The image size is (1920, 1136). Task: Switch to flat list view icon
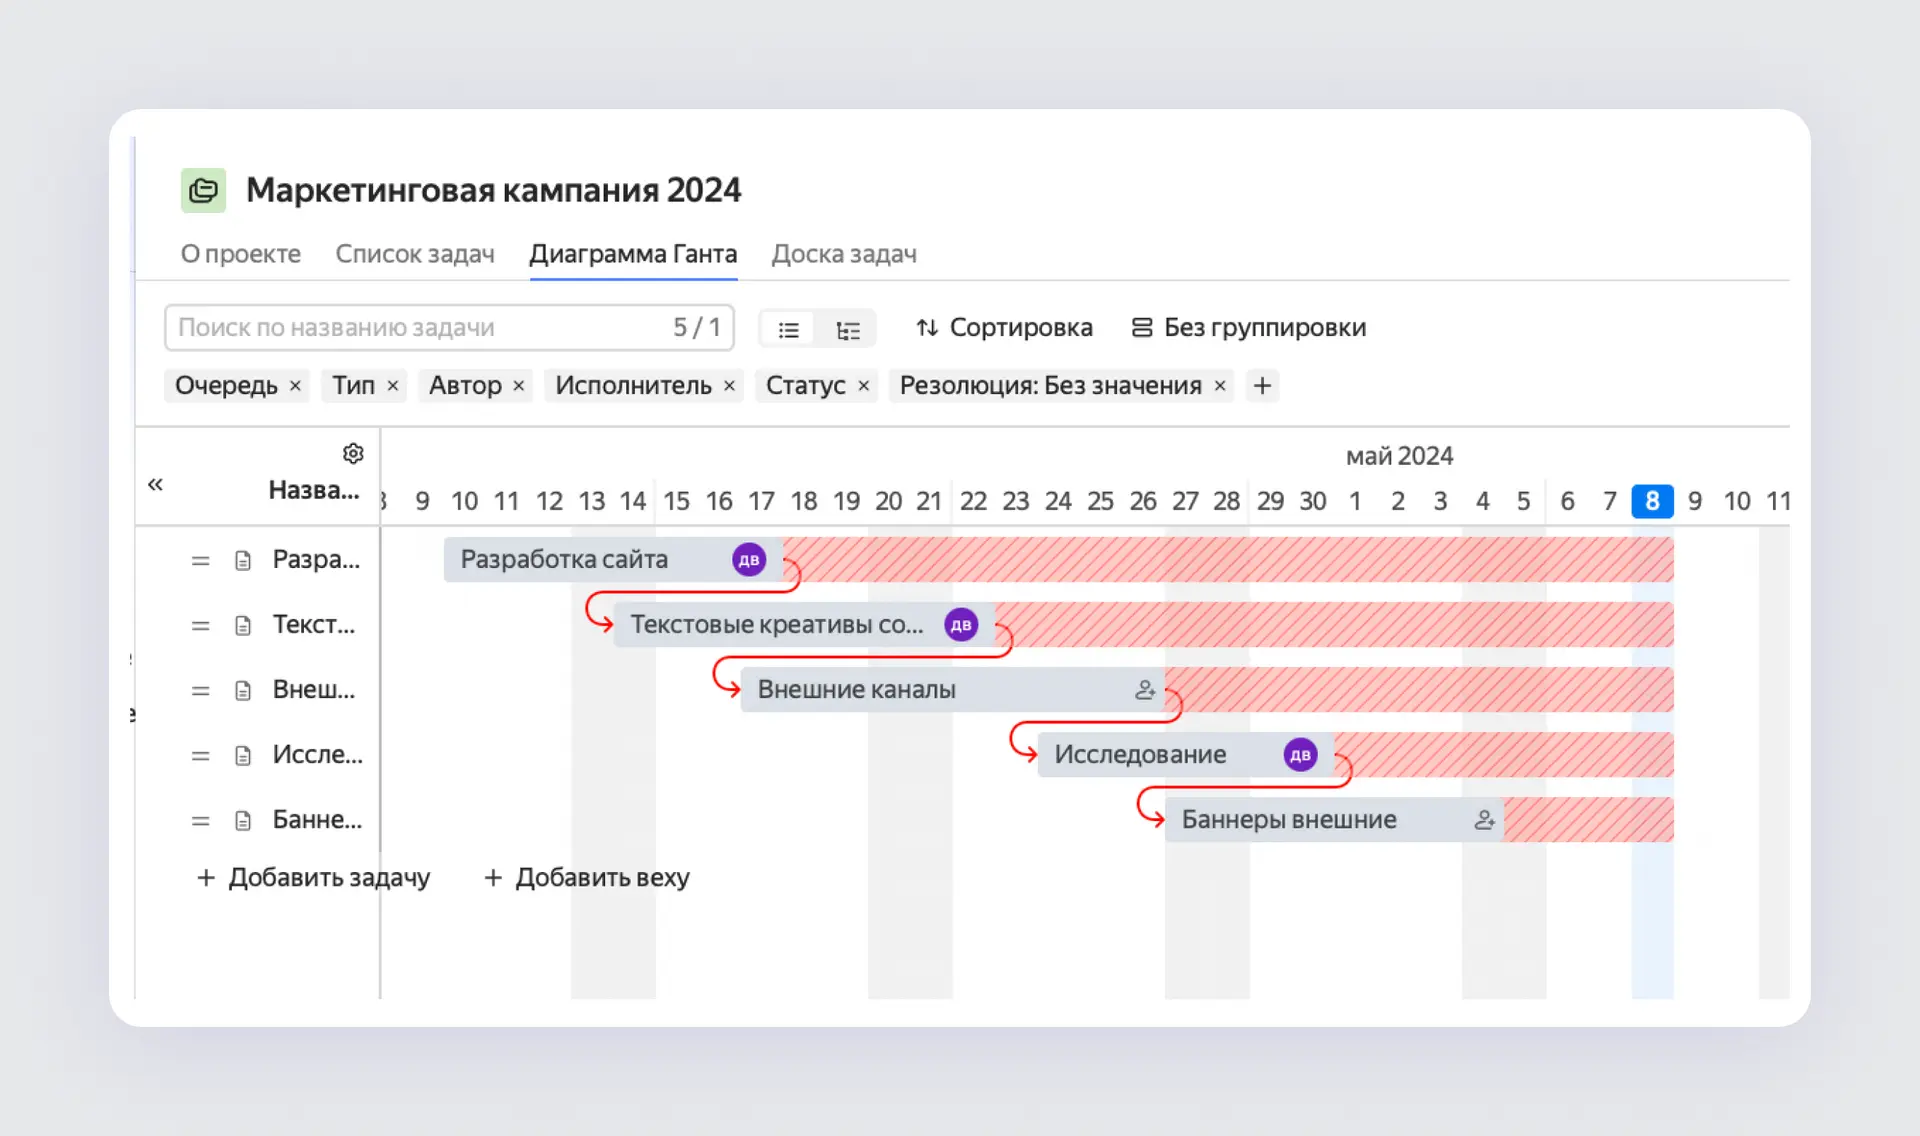pos(789,329)
